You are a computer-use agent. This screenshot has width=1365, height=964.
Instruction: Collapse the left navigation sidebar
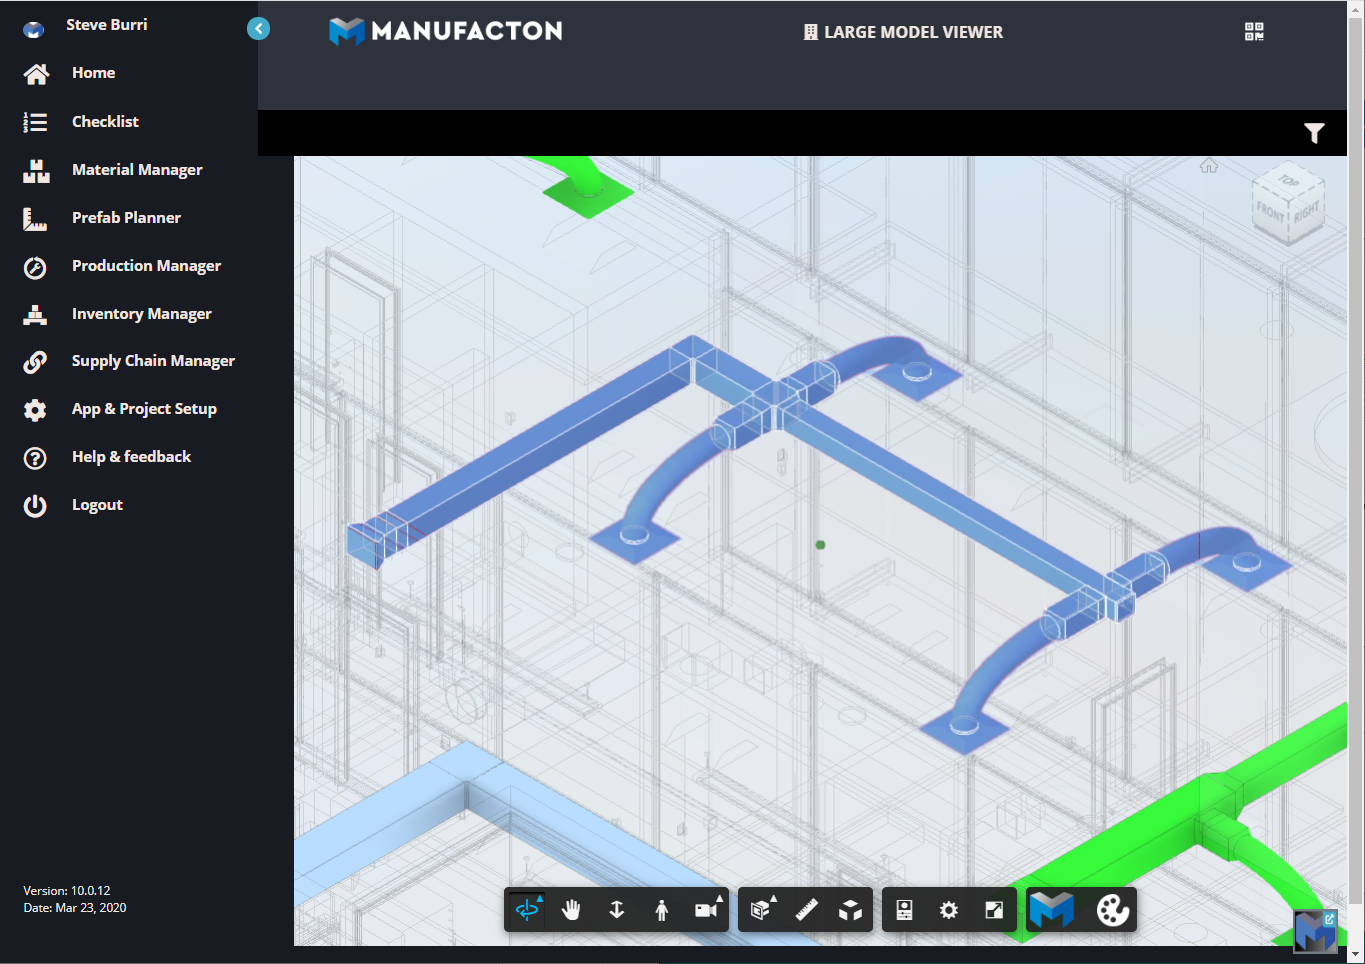tap(258, 28)
